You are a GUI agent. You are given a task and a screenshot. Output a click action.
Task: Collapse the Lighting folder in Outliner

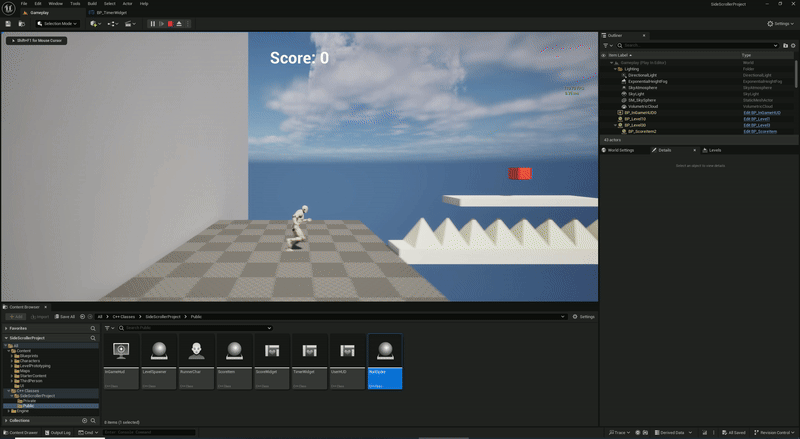tap(615, 69)
